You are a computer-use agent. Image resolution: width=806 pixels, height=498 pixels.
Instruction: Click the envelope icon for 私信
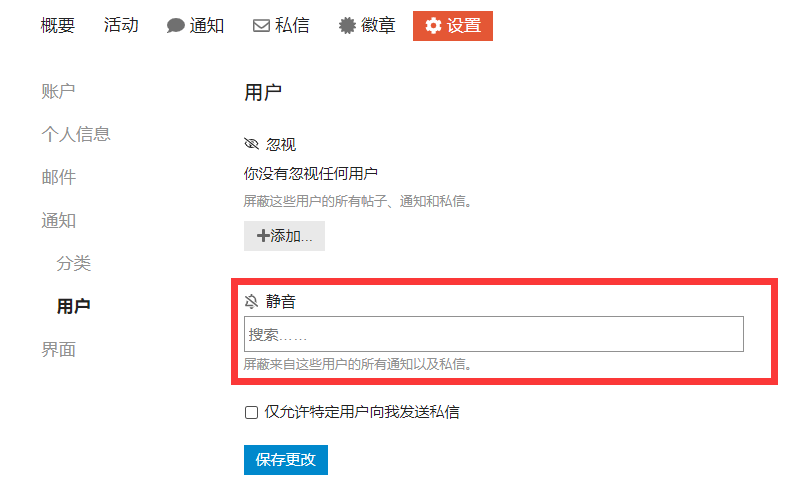pyautogui.click(x=261, y=26)
